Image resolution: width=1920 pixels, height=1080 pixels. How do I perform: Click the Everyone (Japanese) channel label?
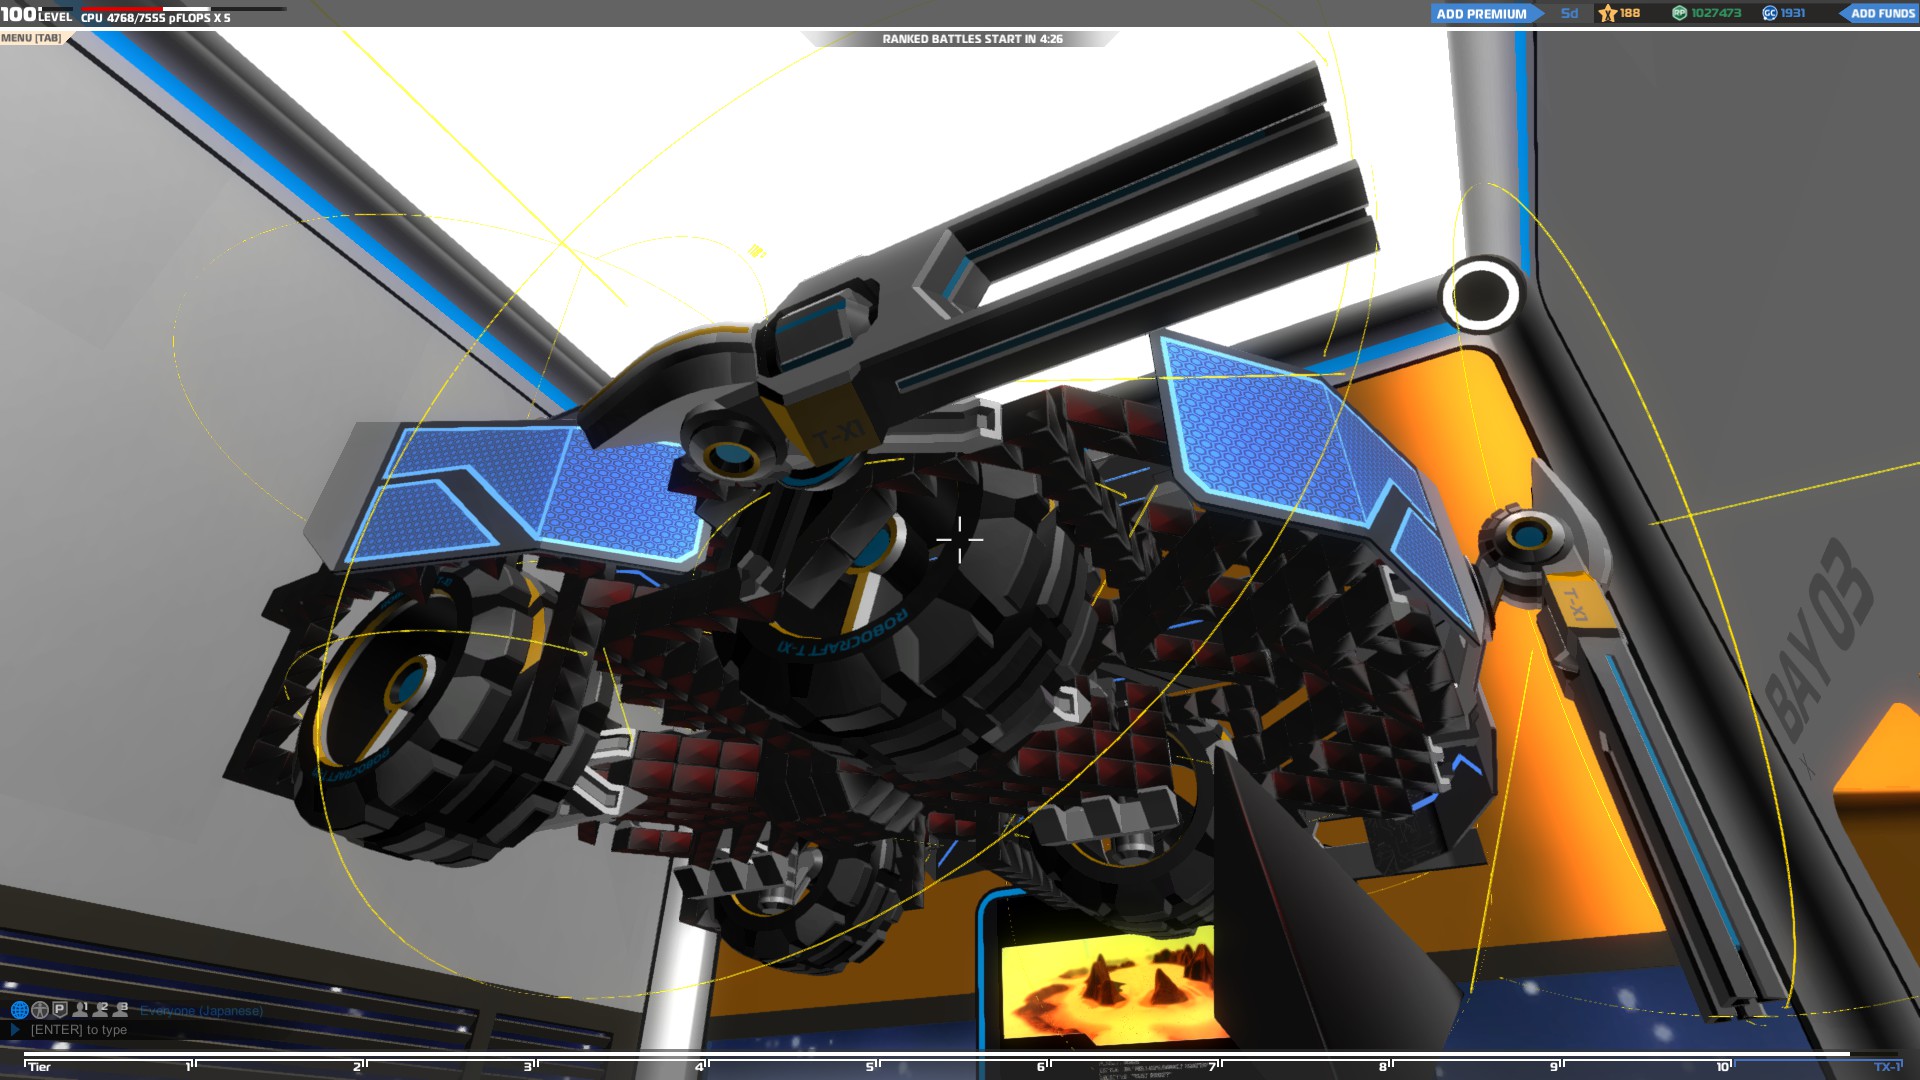(x=201, y=1011)
